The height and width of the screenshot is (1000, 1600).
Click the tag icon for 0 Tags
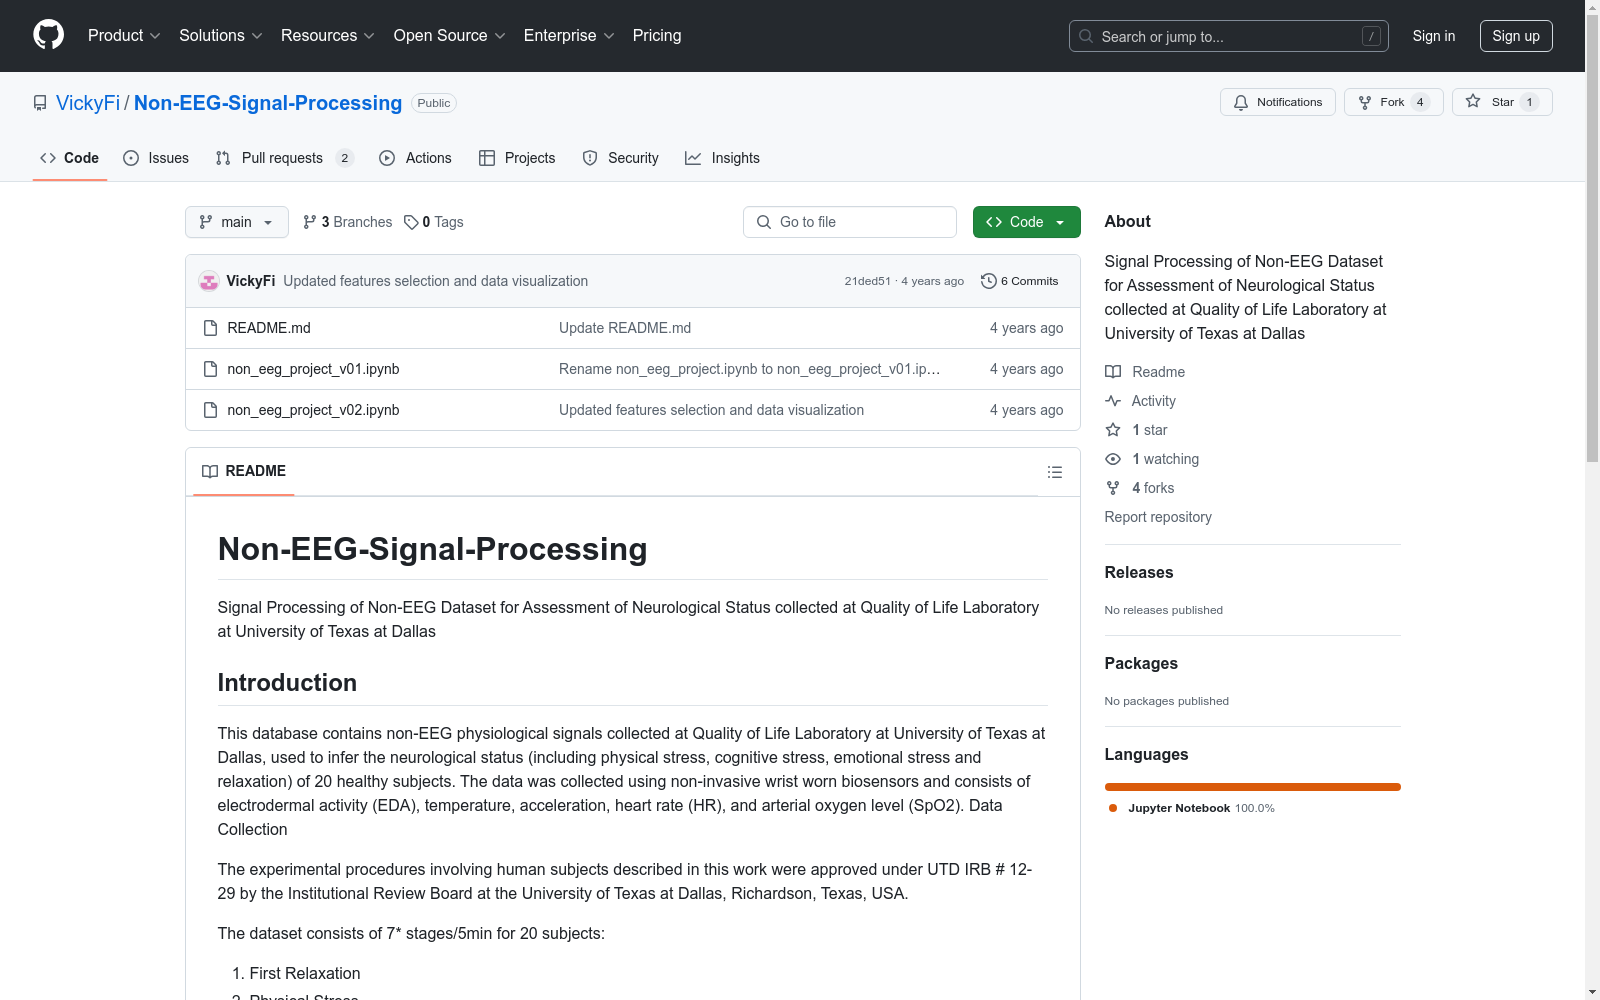click(411, 222)
